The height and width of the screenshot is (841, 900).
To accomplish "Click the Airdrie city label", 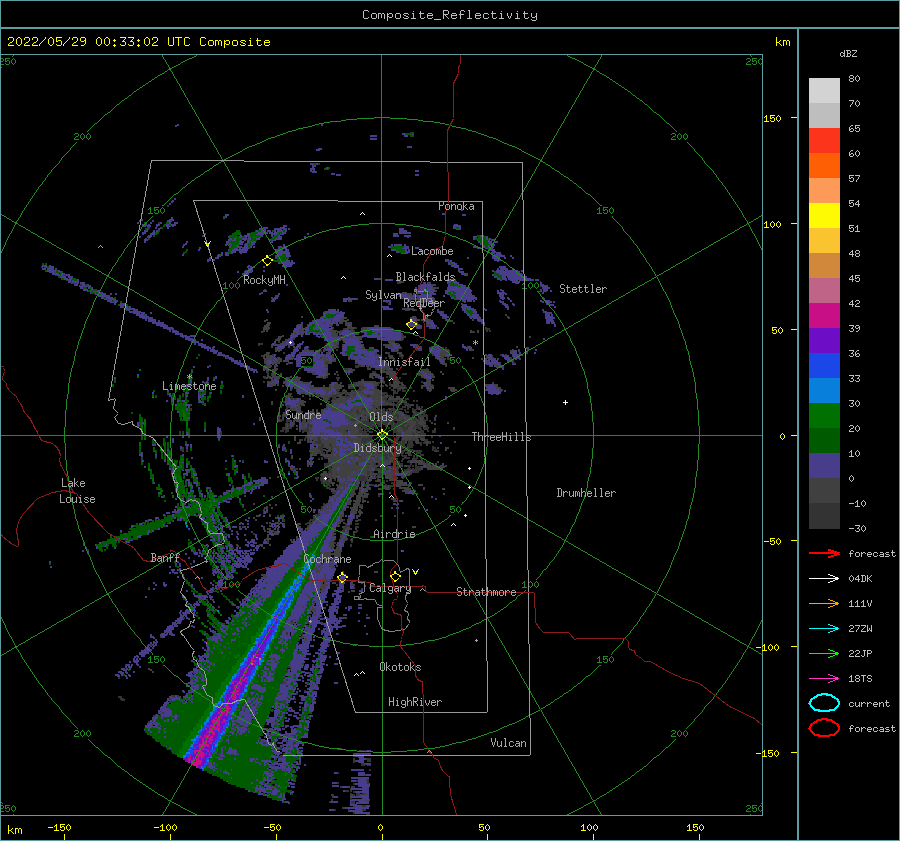I will tap(394, 534).
